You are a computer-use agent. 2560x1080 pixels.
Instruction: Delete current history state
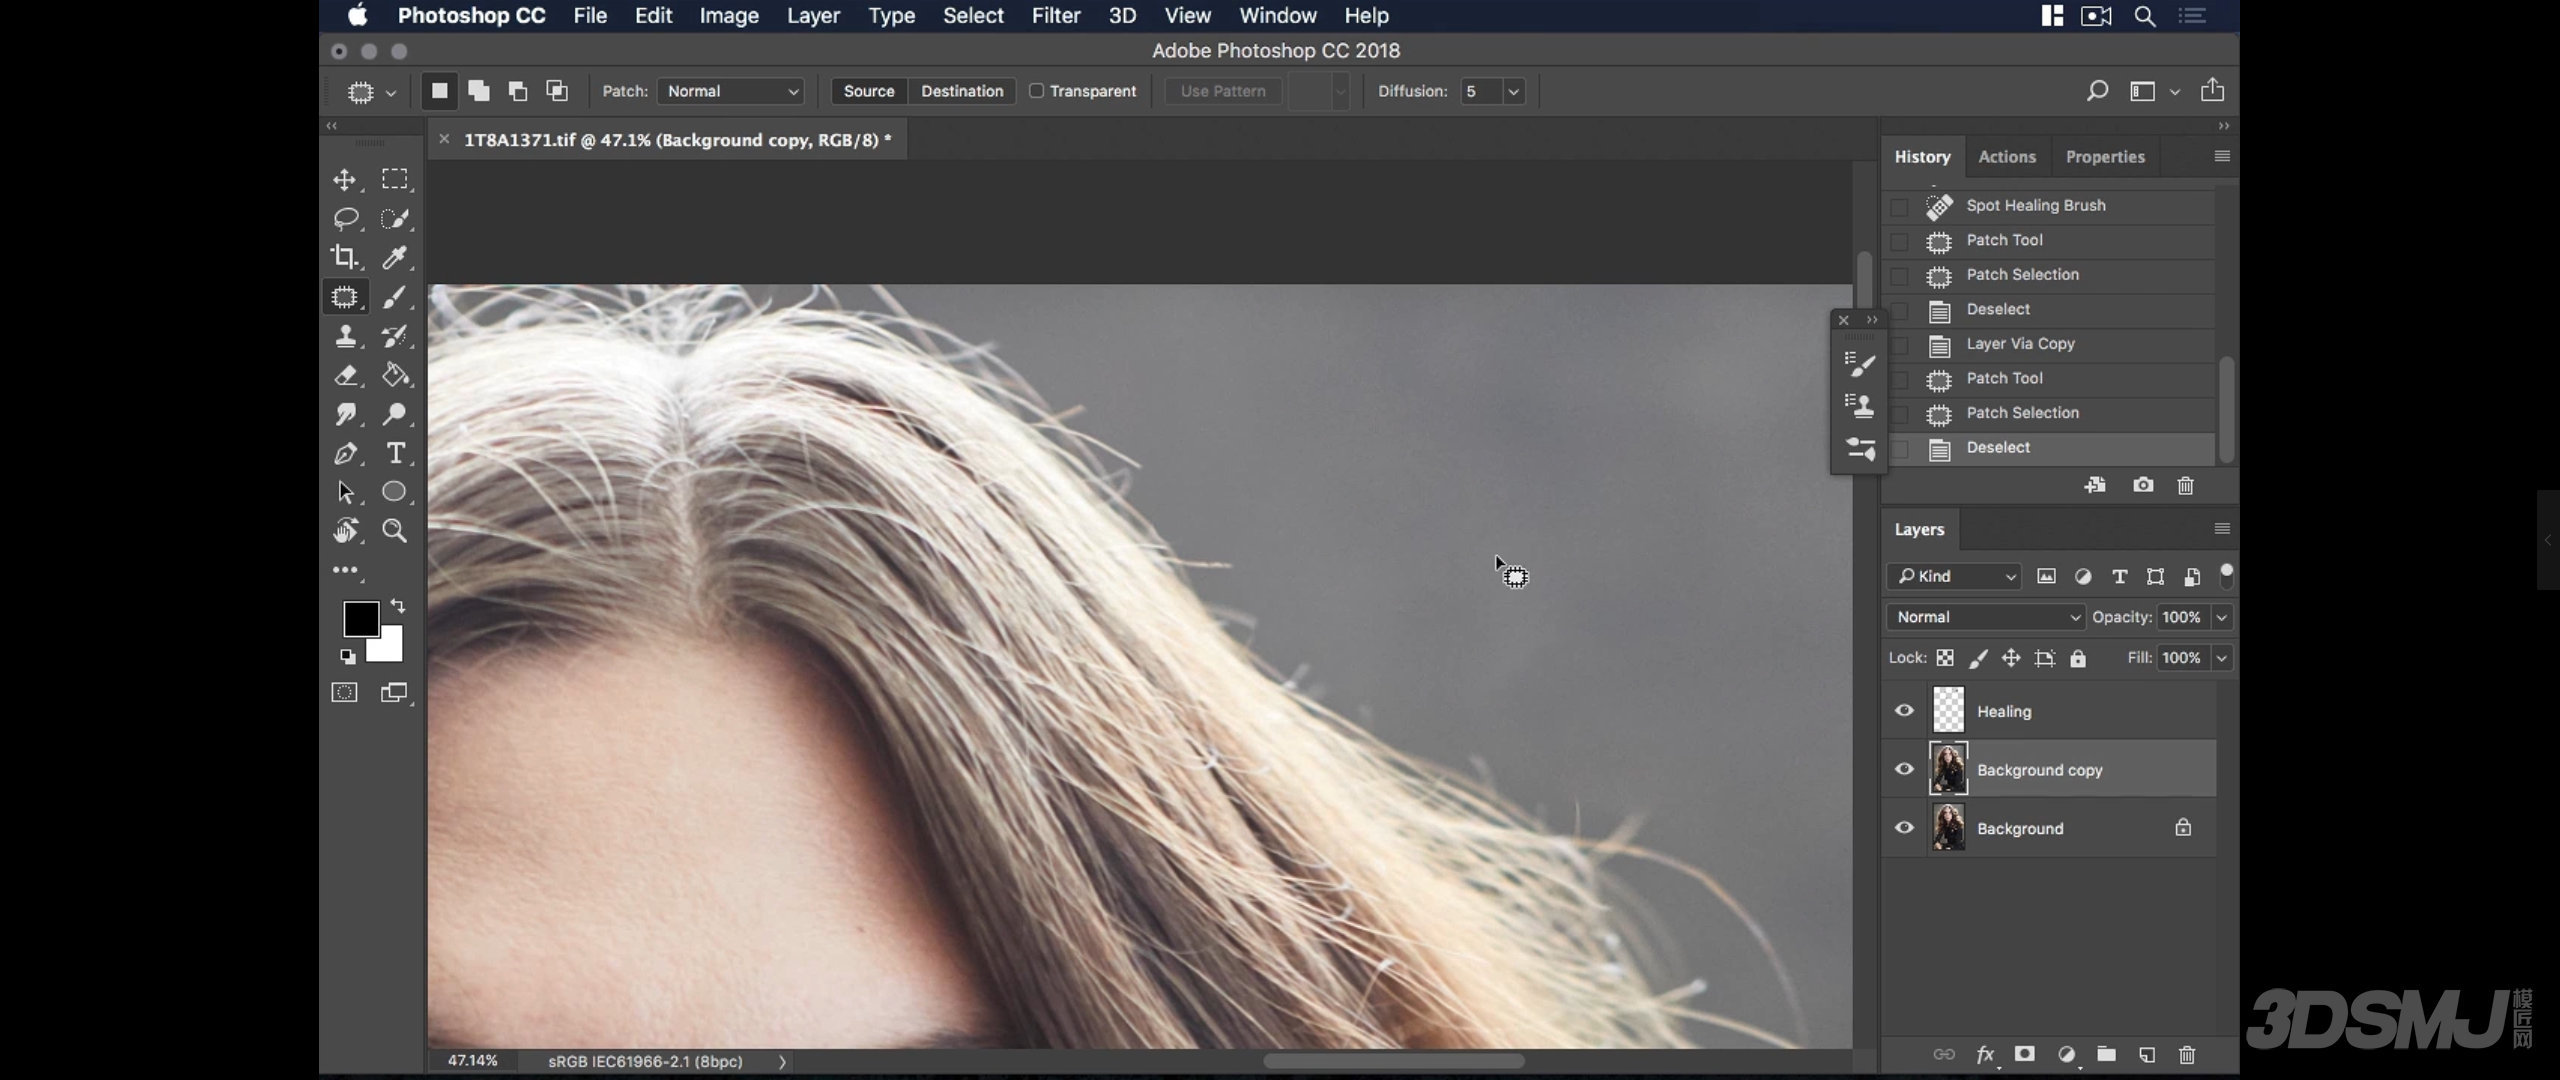(2186, 485)
